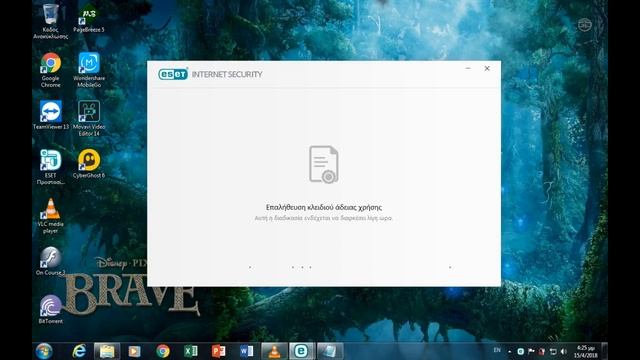
Task: Click the network tray icon
Action: (553, 351)
